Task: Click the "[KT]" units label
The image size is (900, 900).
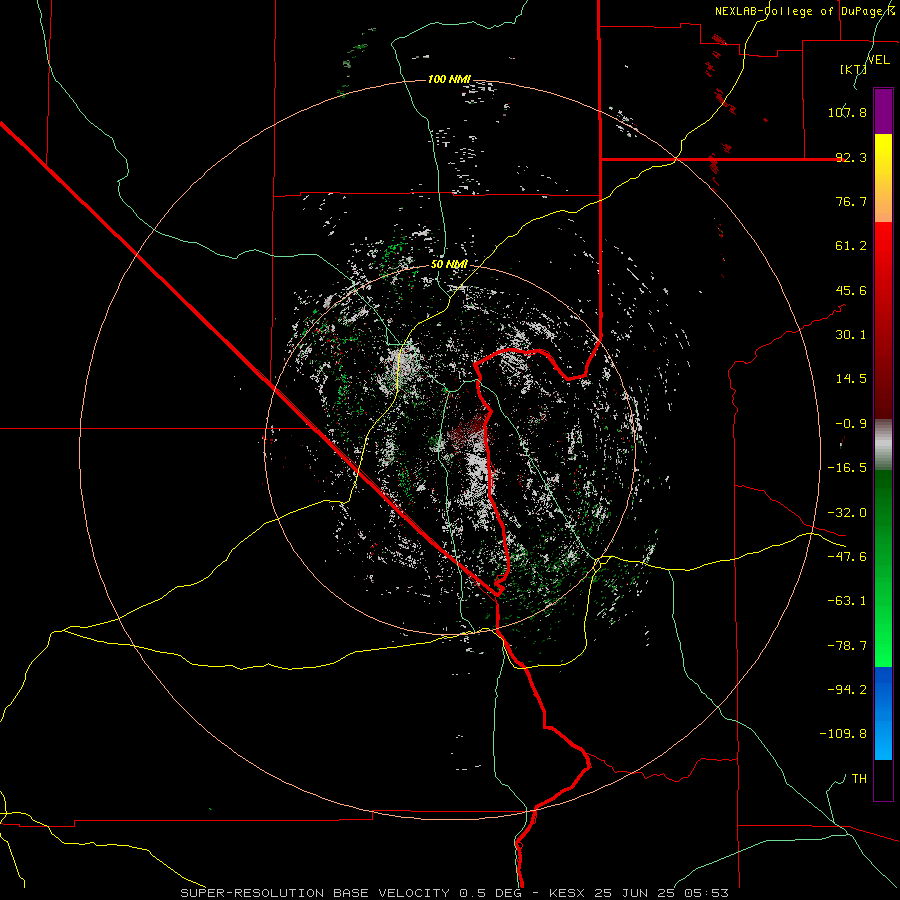Action: [x=854, y=69]
